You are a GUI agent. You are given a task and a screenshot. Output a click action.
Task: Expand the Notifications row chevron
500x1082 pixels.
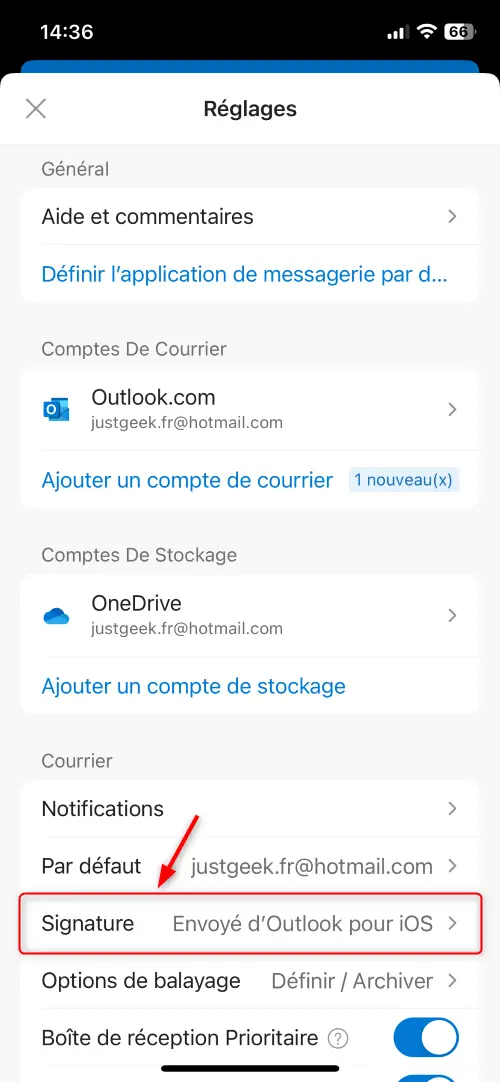(x=452, y=808)
